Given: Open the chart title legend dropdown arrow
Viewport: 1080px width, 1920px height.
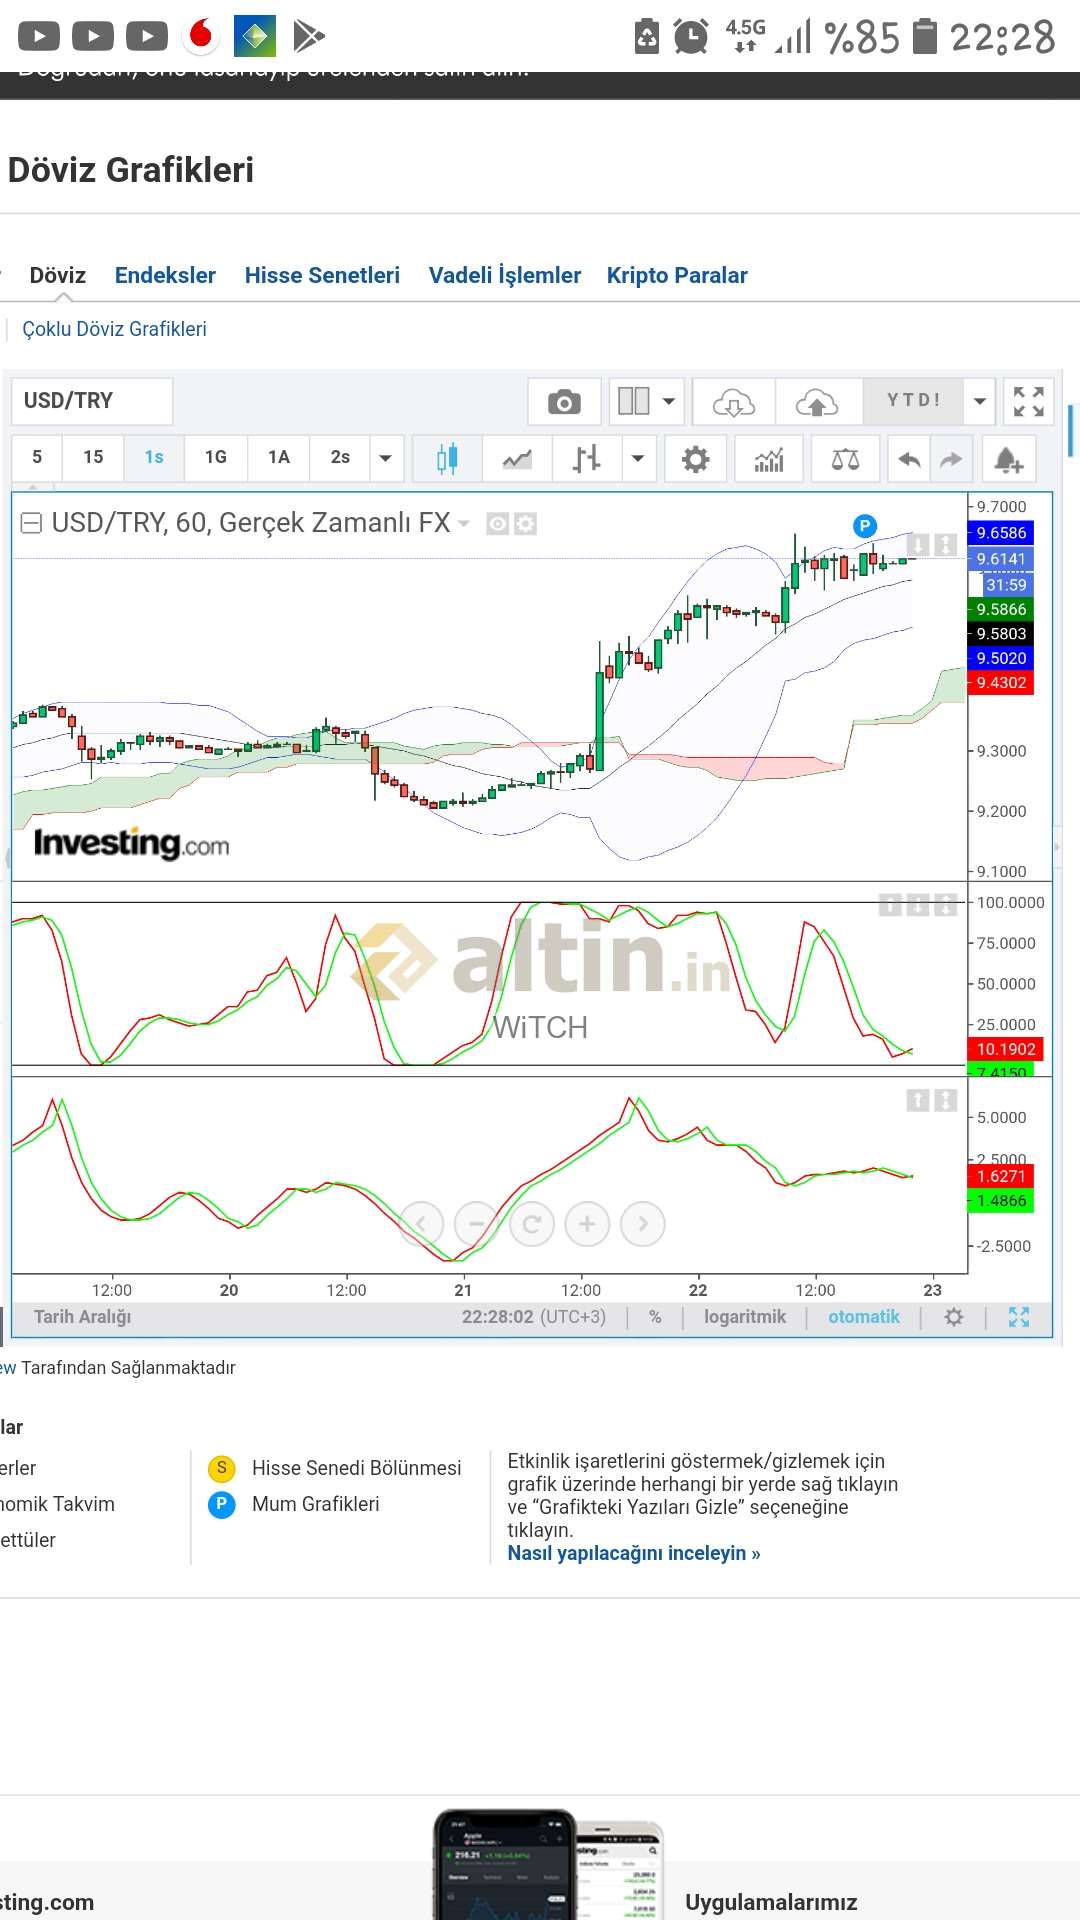Looking at the screenshot, I should pyautogui.click(x=463, y=523).
